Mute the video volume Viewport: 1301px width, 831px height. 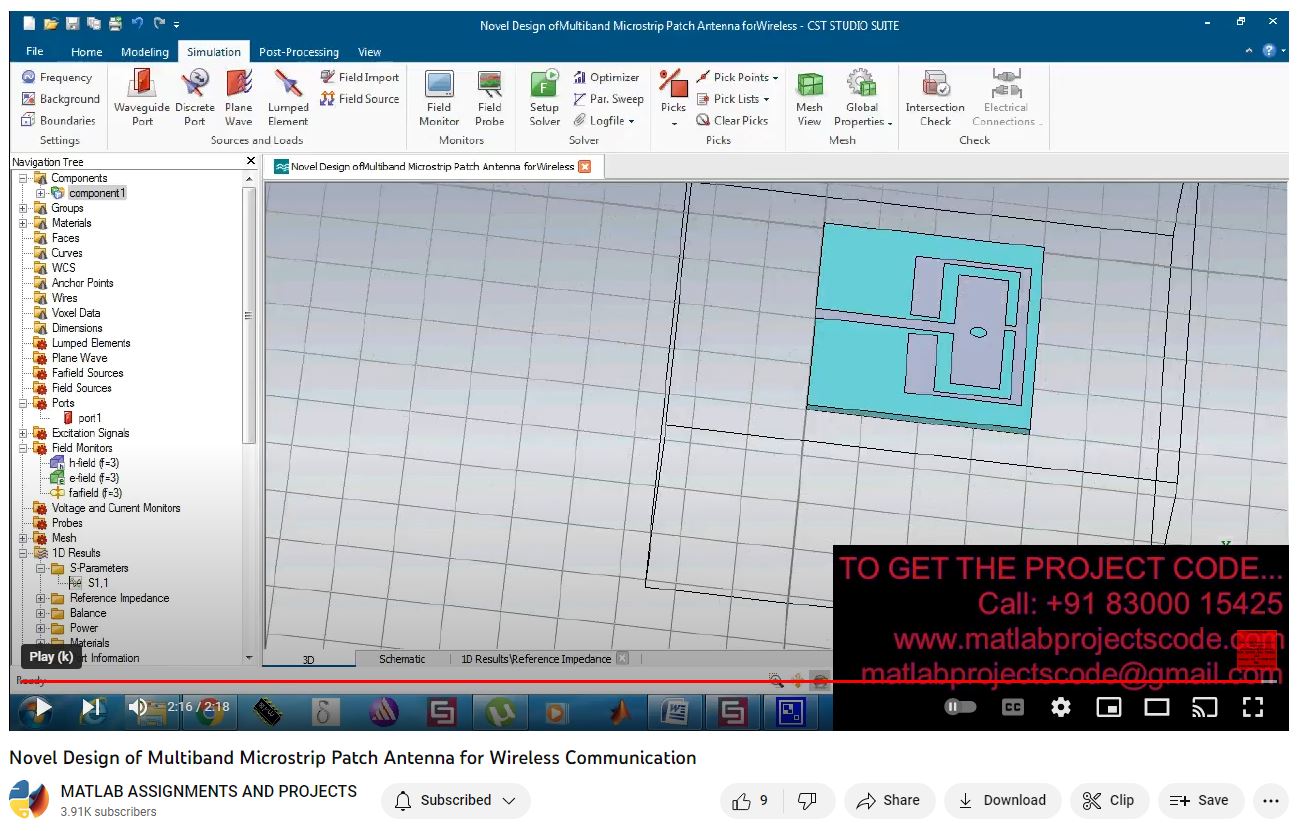[138, 707]
